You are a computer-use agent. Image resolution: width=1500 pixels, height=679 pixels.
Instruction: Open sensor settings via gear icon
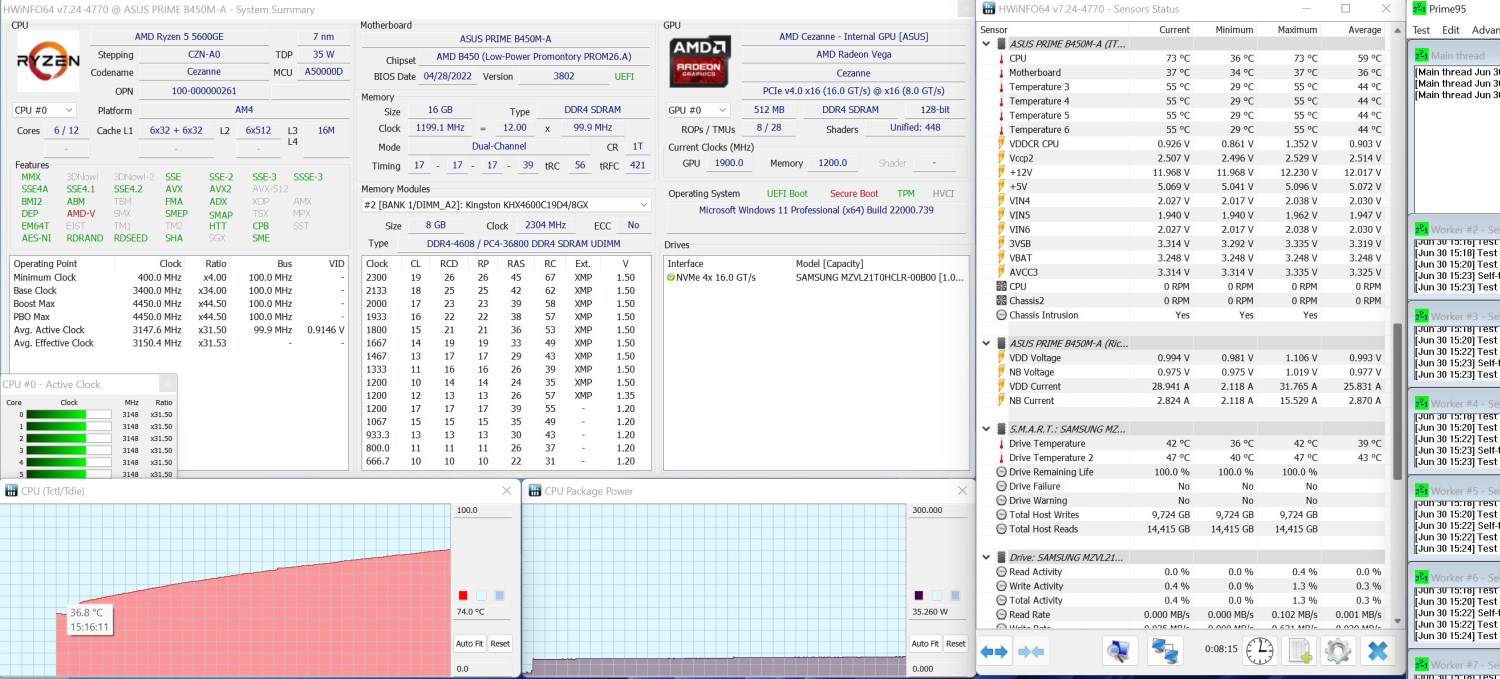coord(1337,652)
